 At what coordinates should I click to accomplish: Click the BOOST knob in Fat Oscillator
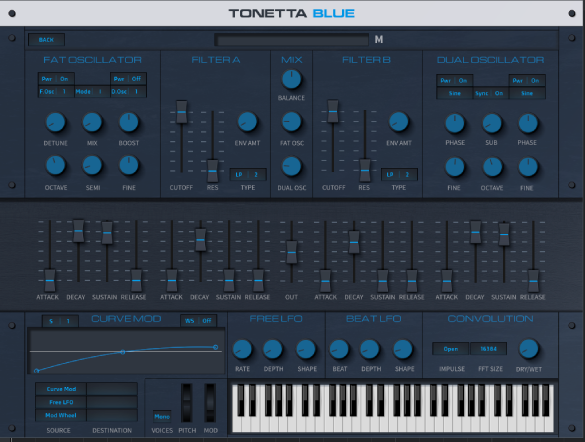pyautogui.click(x=129, y=122)
